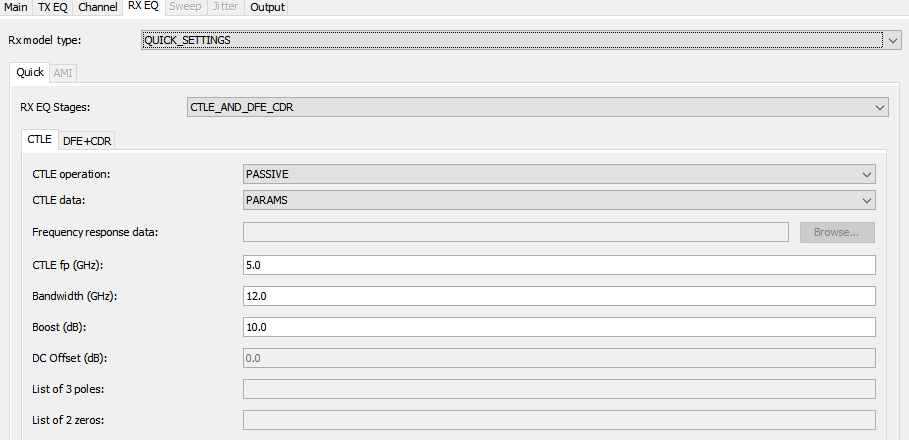
Task: Click the Frequency response data field
Action: (517, 232)
